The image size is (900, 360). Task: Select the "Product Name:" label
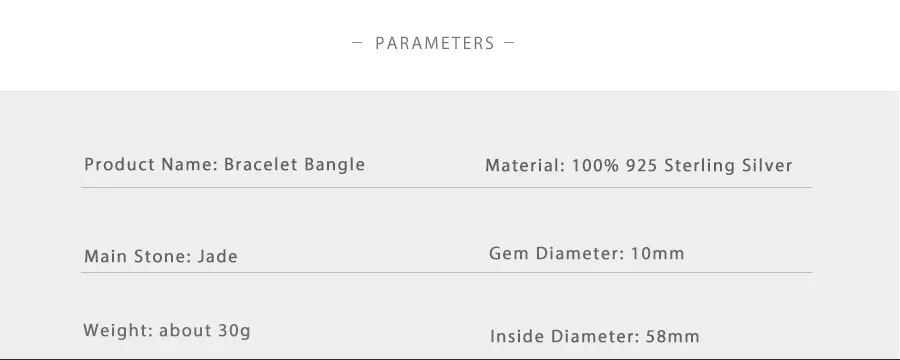tap(152, 165)
